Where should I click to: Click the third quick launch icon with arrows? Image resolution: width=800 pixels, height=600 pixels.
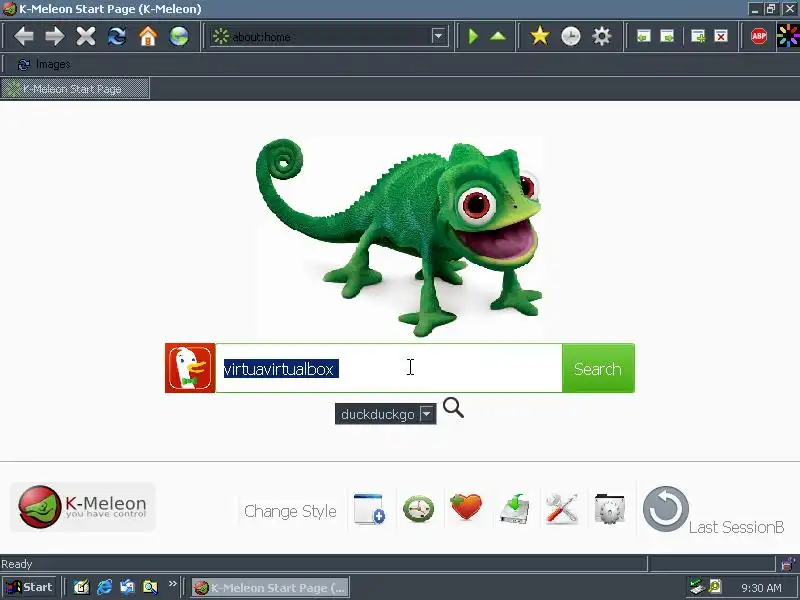coord(128,587)
